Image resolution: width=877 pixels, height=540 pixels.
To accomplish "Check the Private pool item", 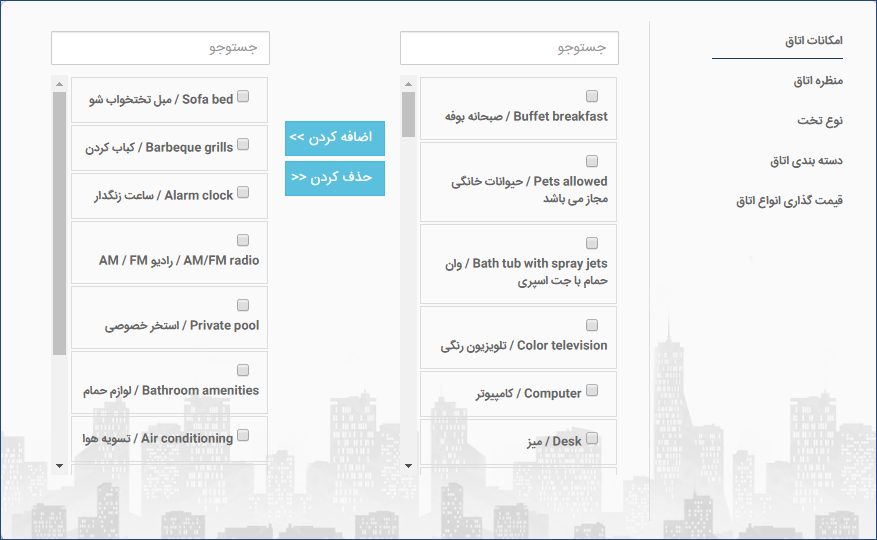I will click(243, 305).
